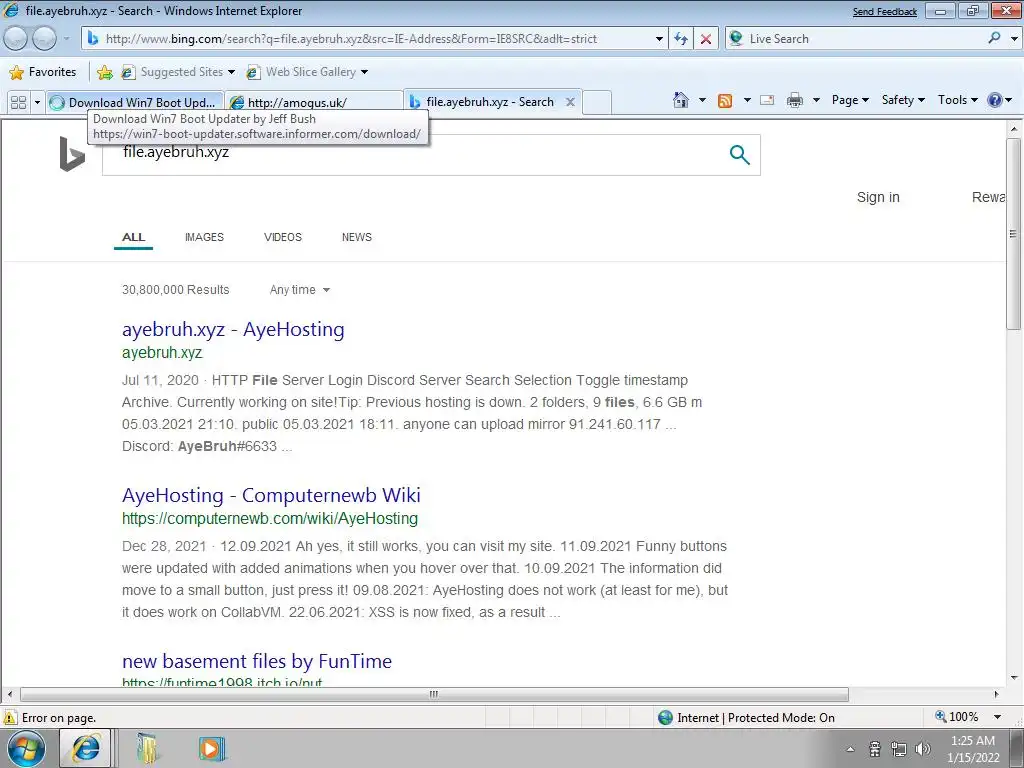1024x768 pixels.
Task: Click Sign in on Bing
Action: [x=878, y=197]
